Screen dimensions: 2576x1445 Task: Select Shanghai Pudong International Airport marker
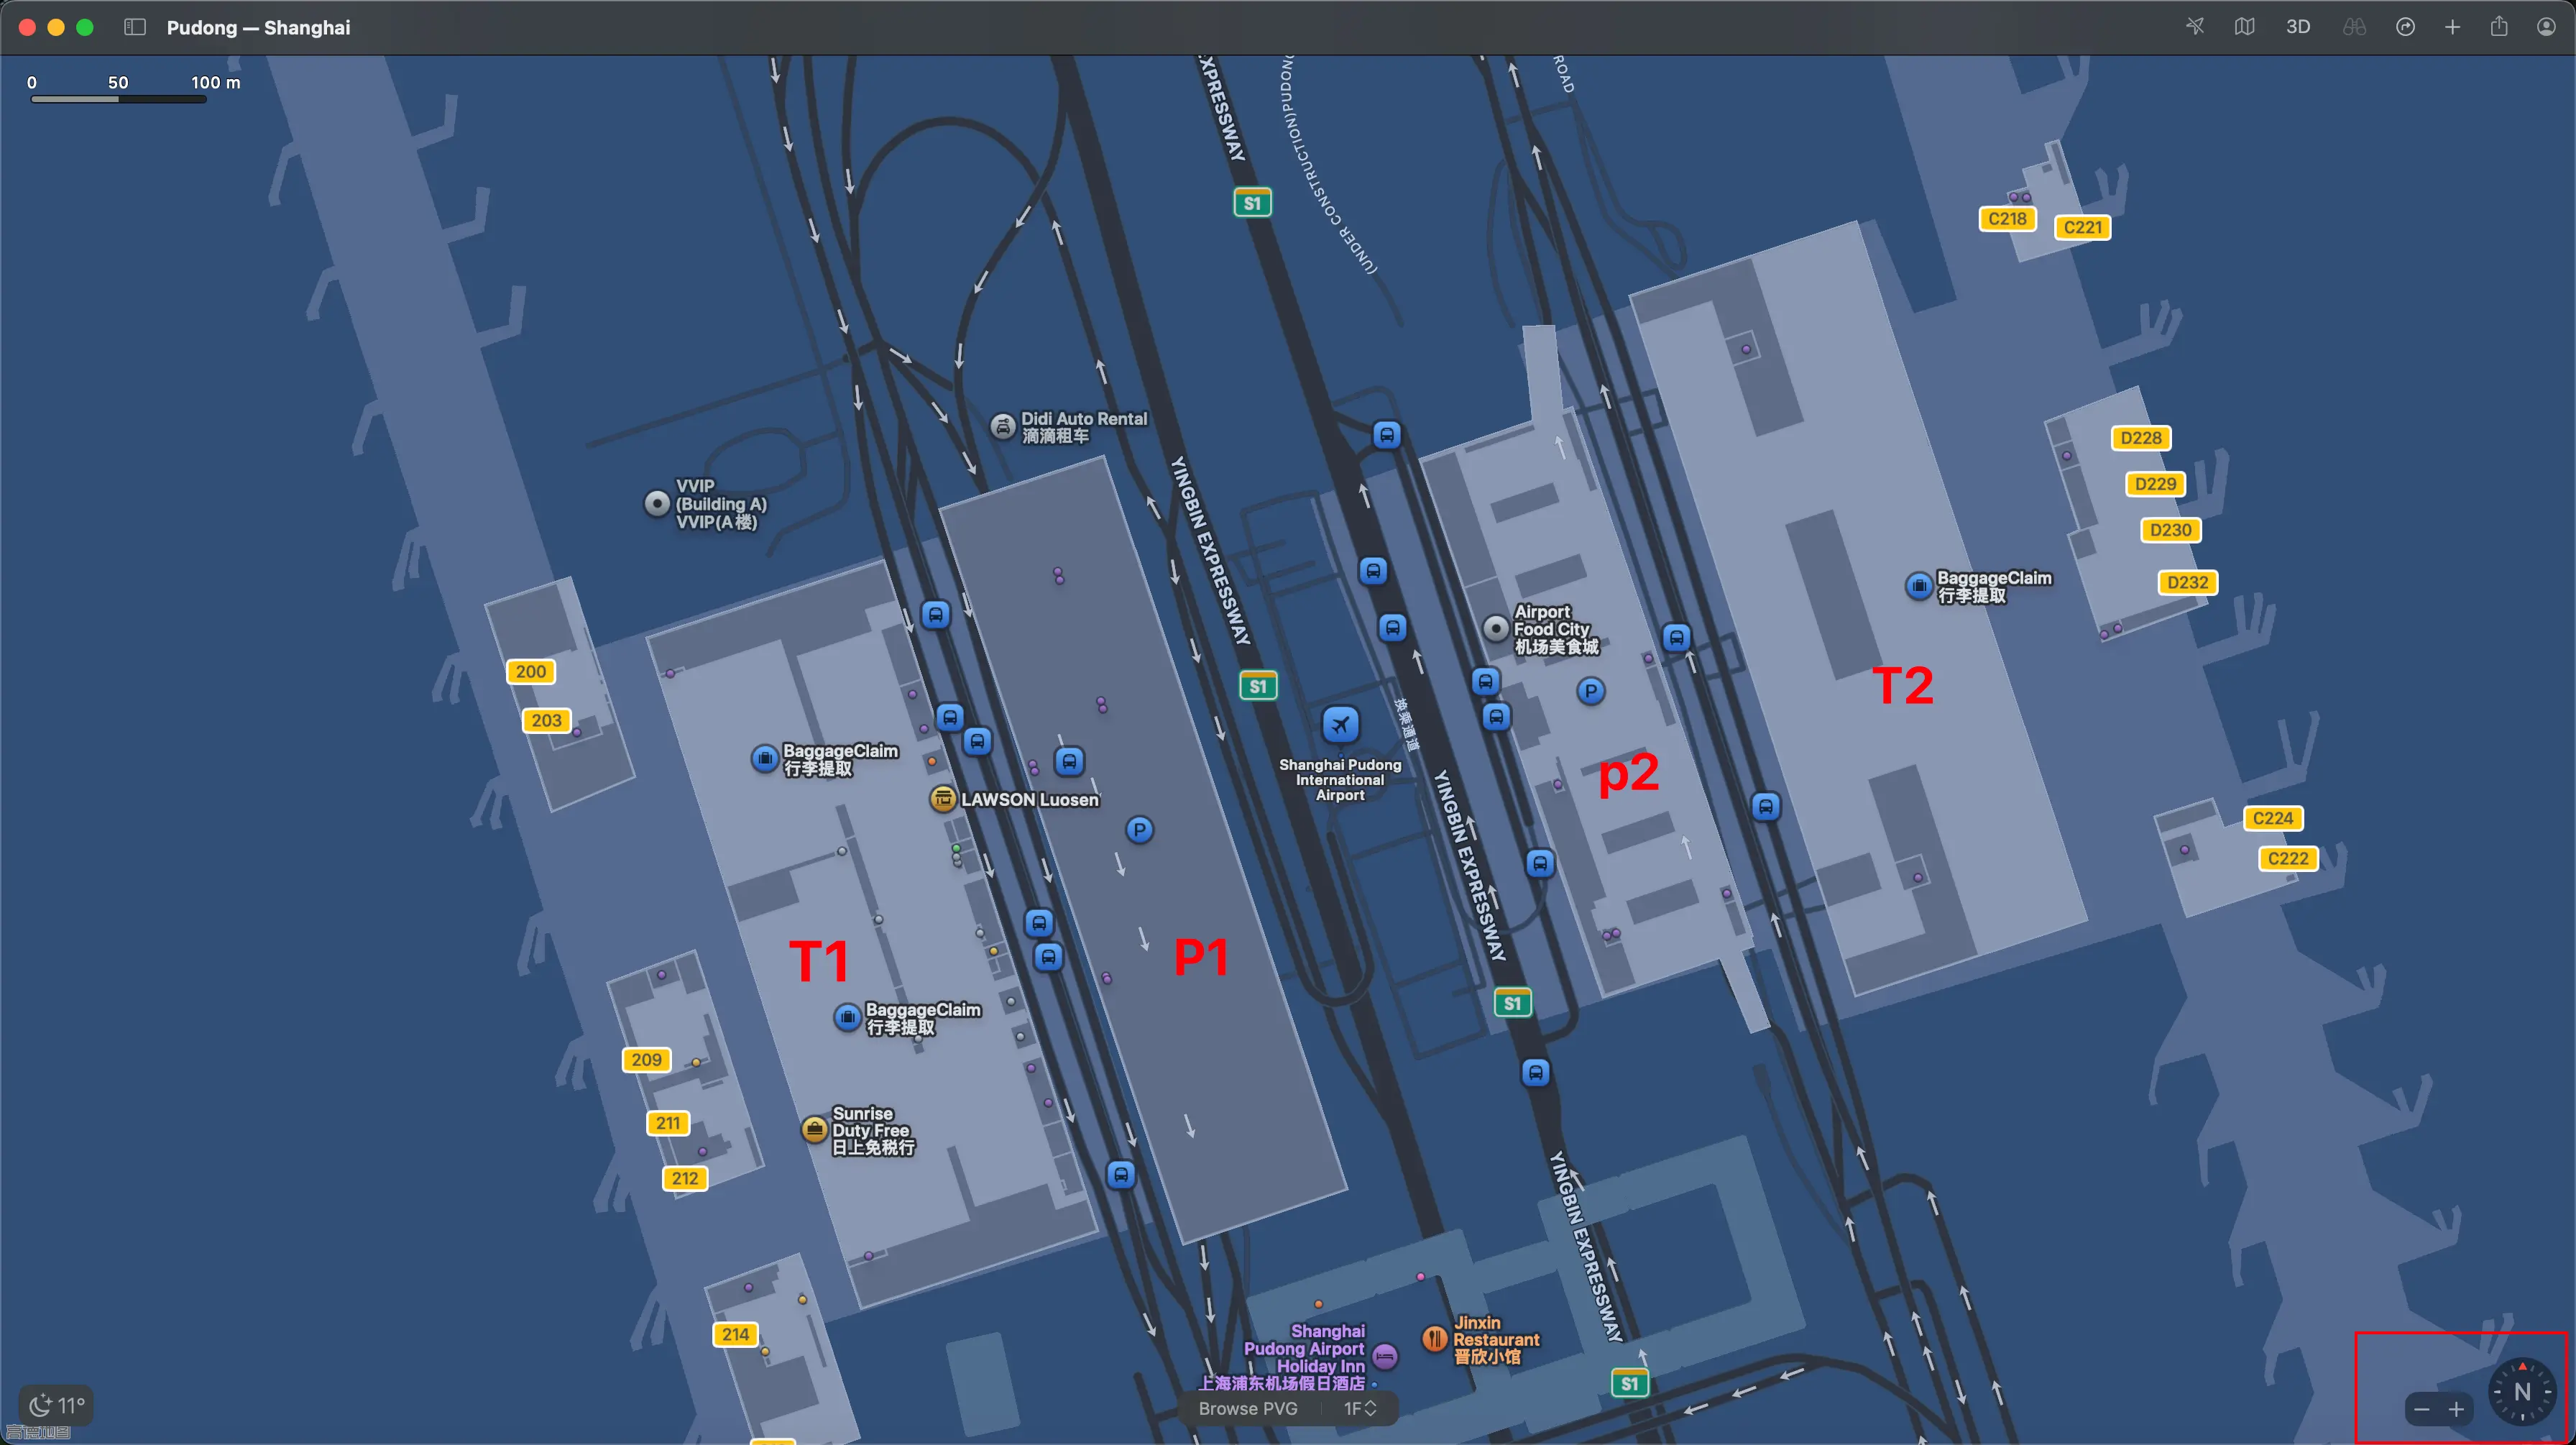1340,724
